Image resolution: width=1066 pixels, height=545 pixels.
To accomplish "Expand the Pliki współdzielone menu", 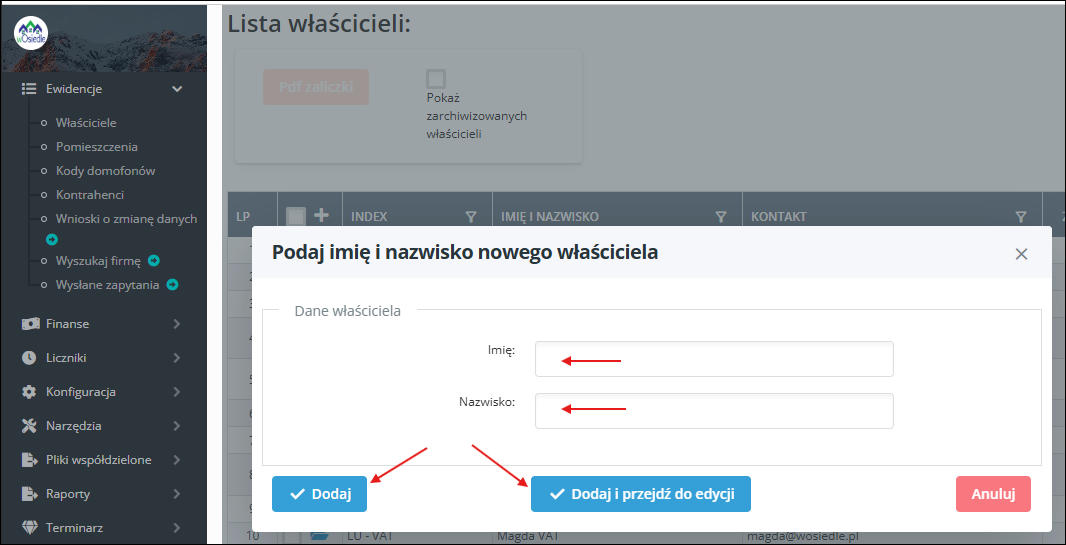I will [177, 459].
